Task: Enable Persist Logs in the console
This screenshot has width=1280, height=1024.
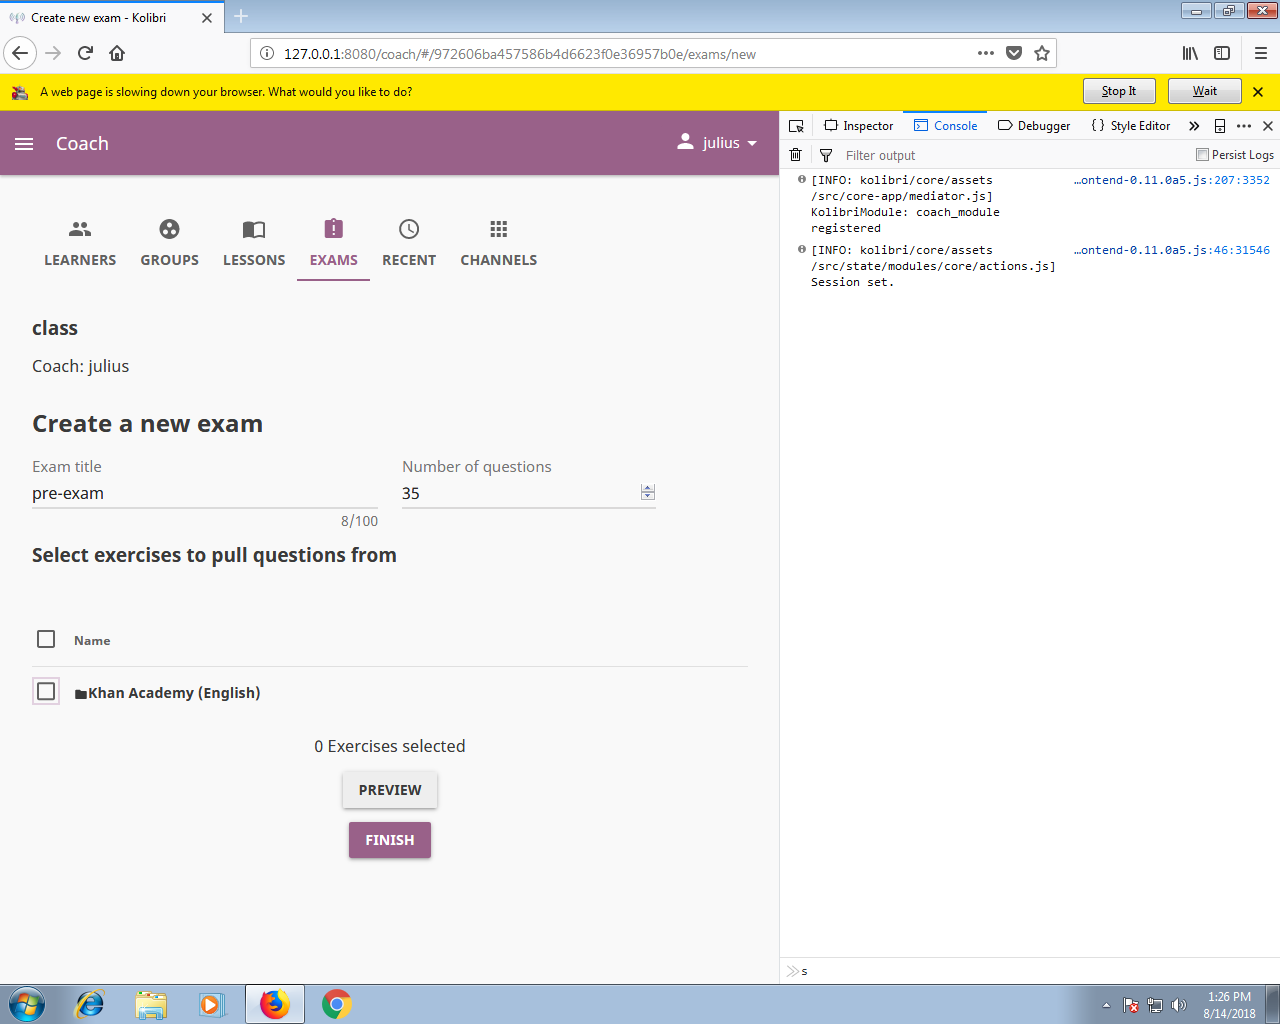Action: pyautogui.click(x=1201, y=155)
